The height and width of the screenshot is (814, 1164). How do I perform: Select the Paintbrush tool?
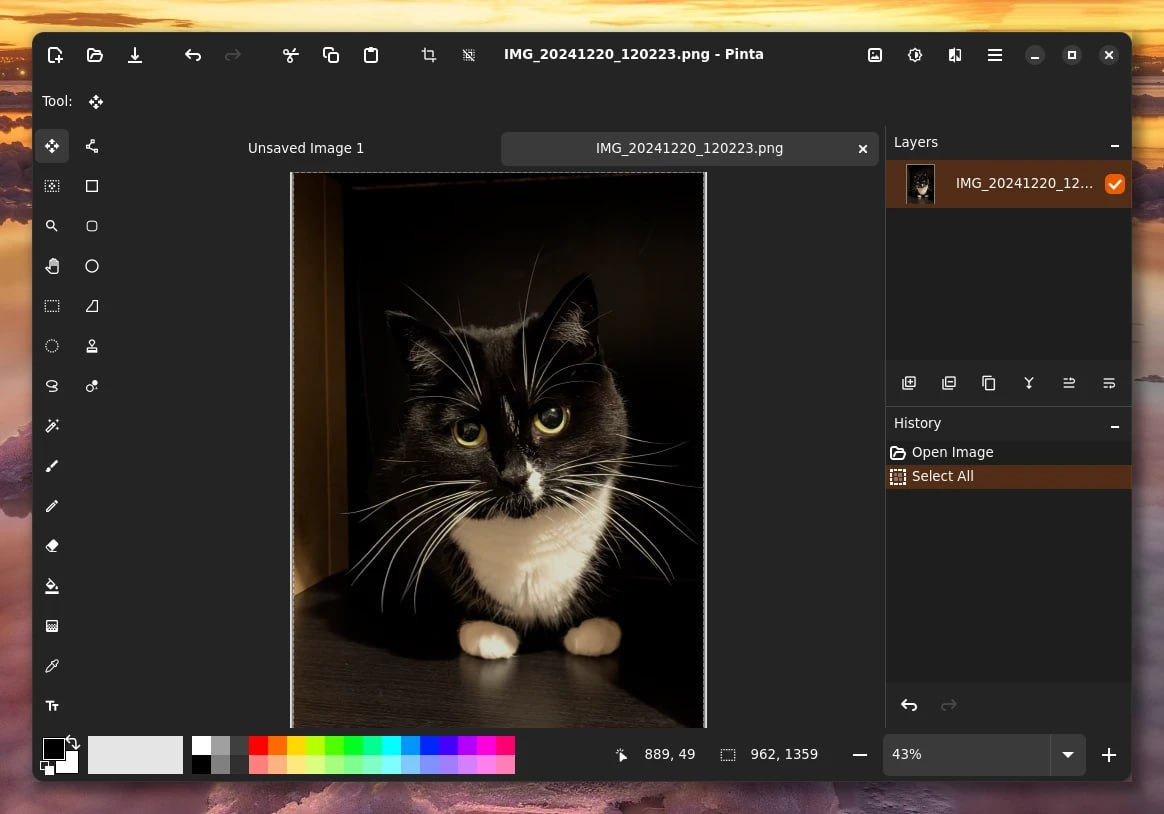52,466
